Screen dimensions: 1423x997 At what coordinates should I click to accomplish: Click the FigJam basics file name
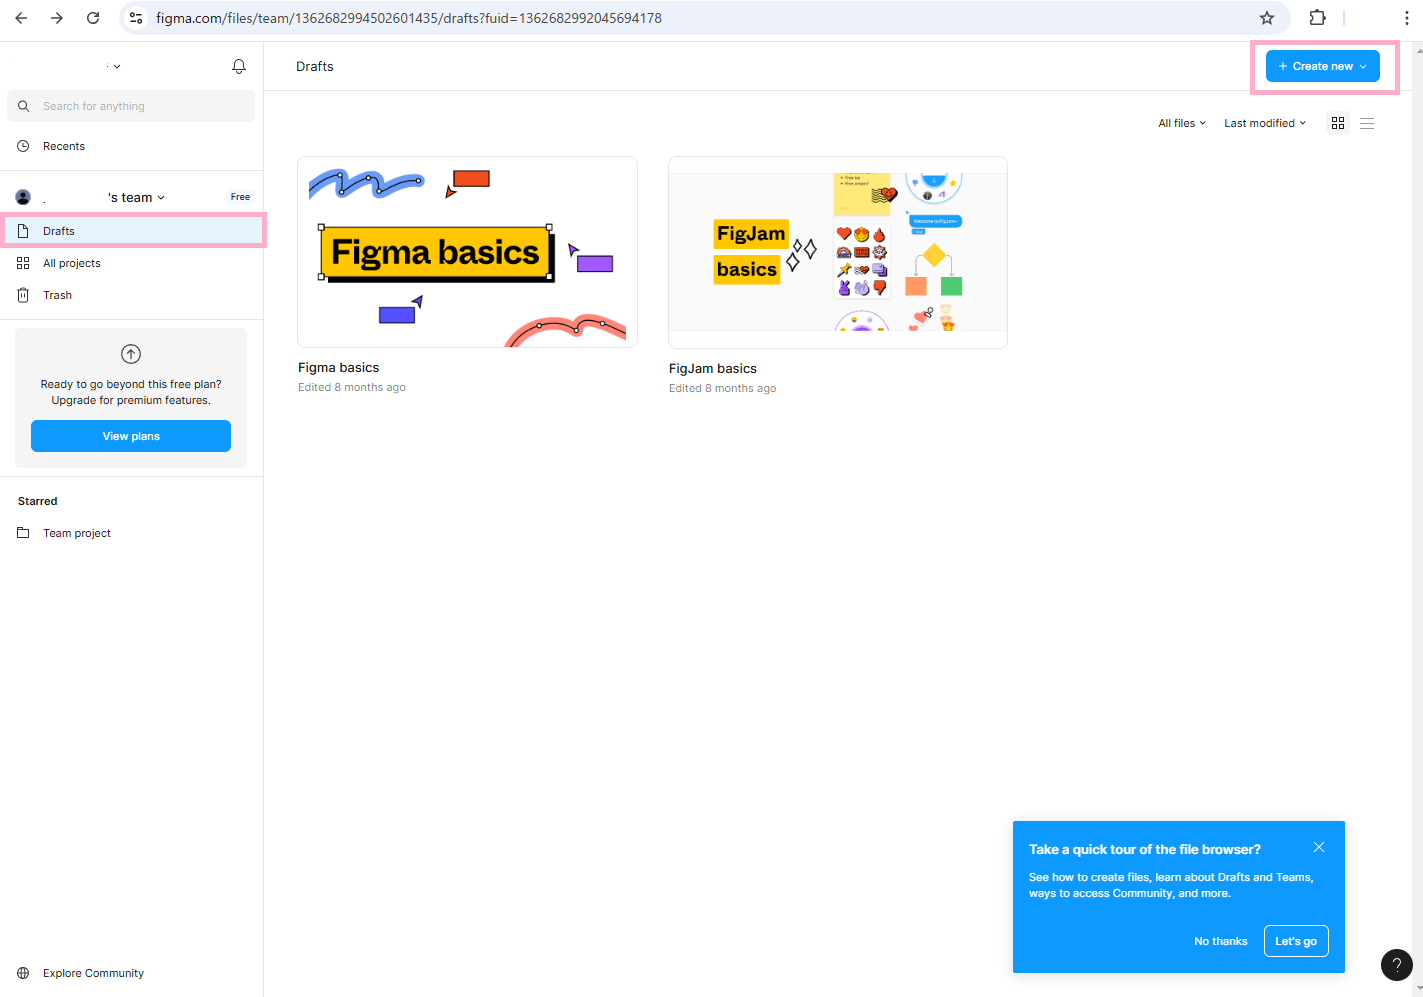(x=713, y=368)
